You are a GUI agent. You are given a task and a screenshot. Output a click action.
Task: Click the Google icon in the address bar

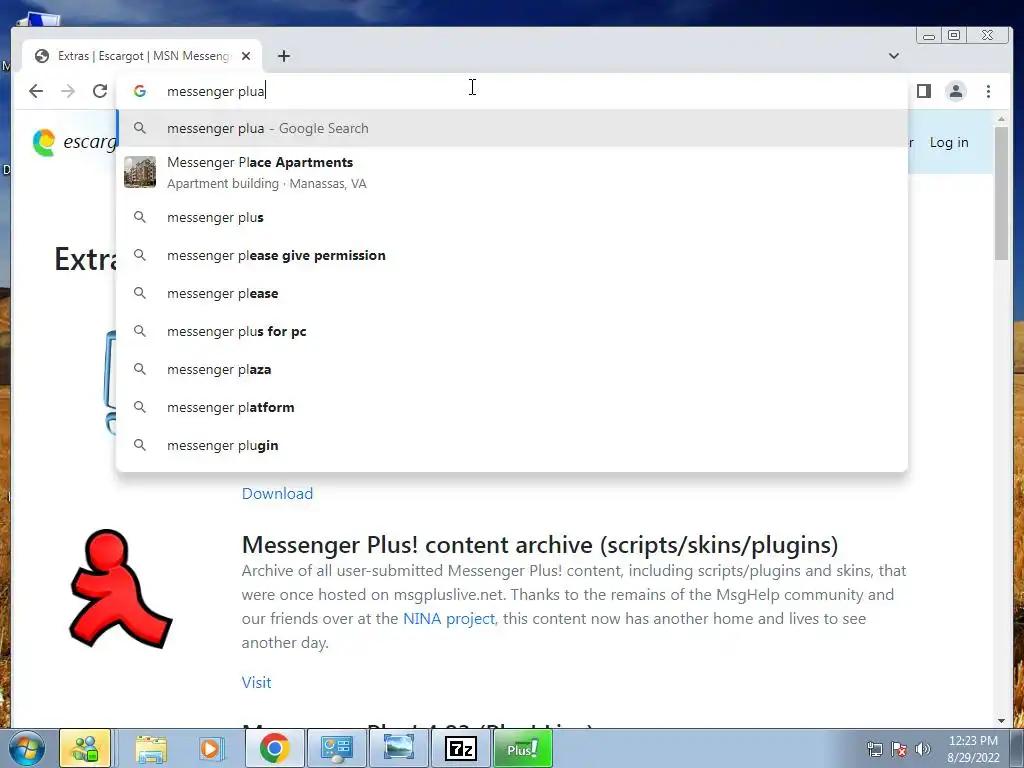140,91
